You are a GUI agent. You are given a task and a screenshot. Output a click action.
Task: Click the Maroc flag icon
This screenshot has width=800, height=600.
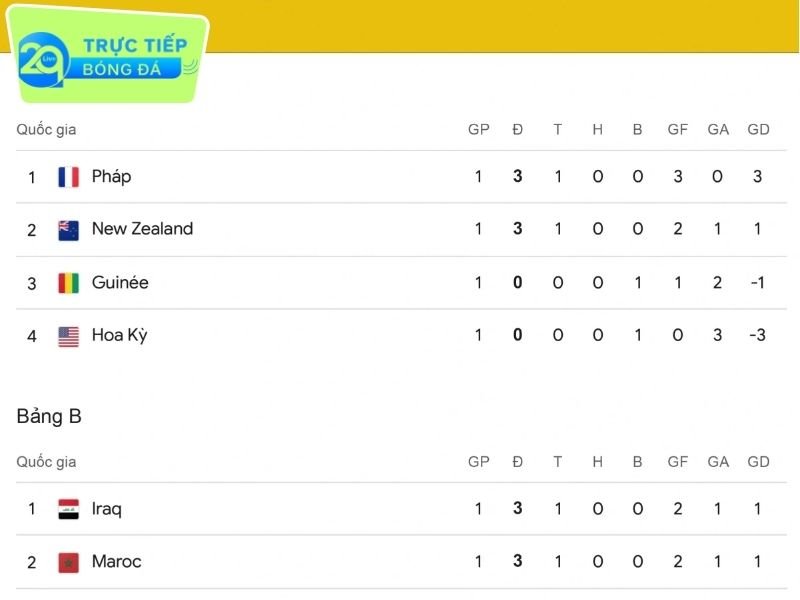(x=68, y=562)
